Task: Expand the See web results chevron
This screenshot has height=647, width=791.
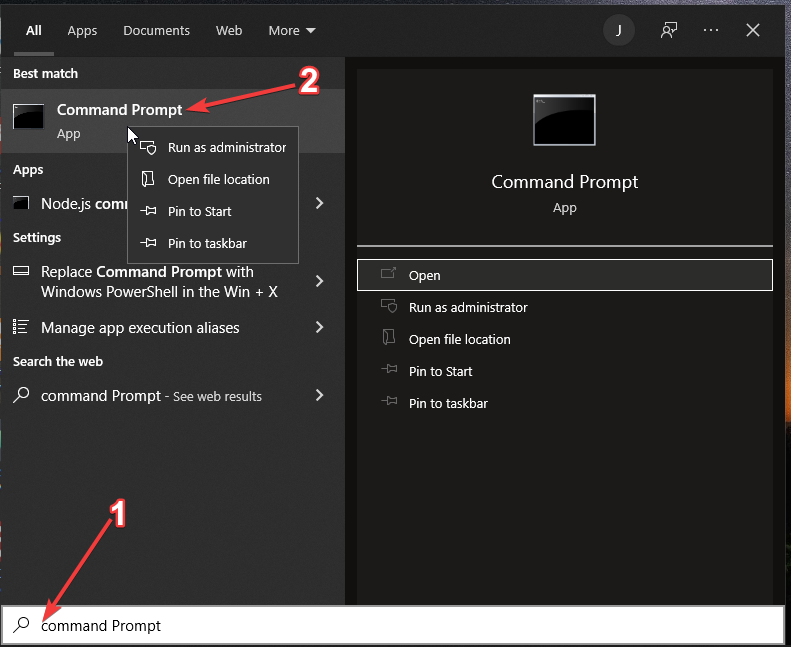Action: click(x=319, y=395)
